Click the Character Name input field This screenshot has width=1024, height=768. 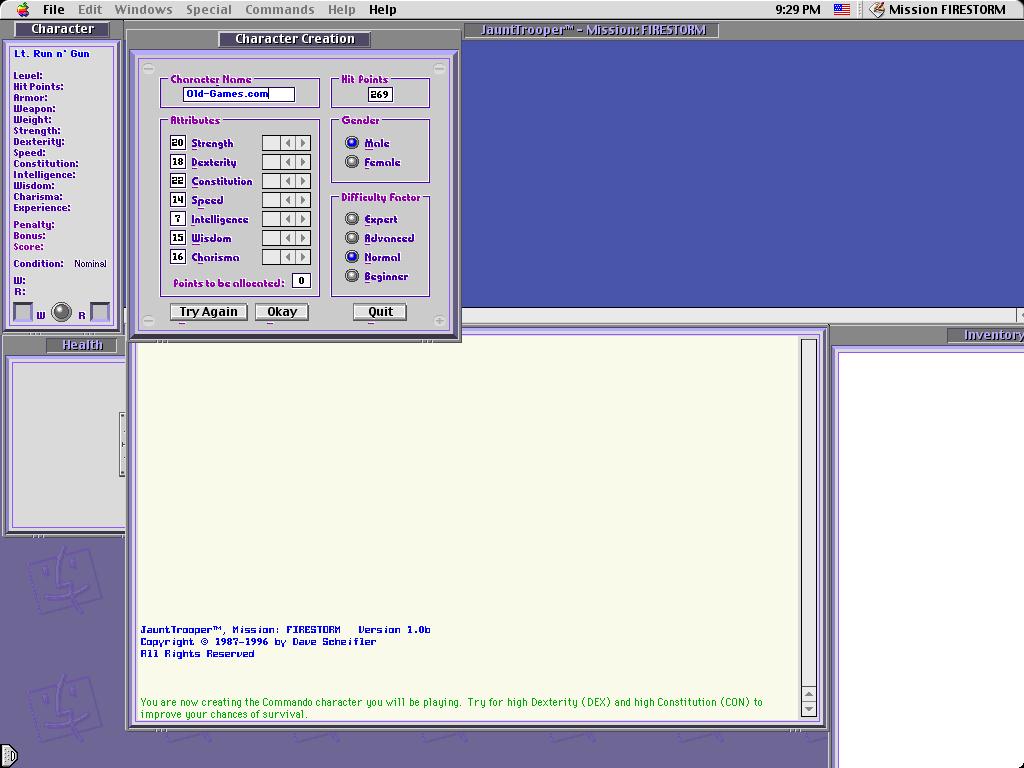click(x=239, y=94)
